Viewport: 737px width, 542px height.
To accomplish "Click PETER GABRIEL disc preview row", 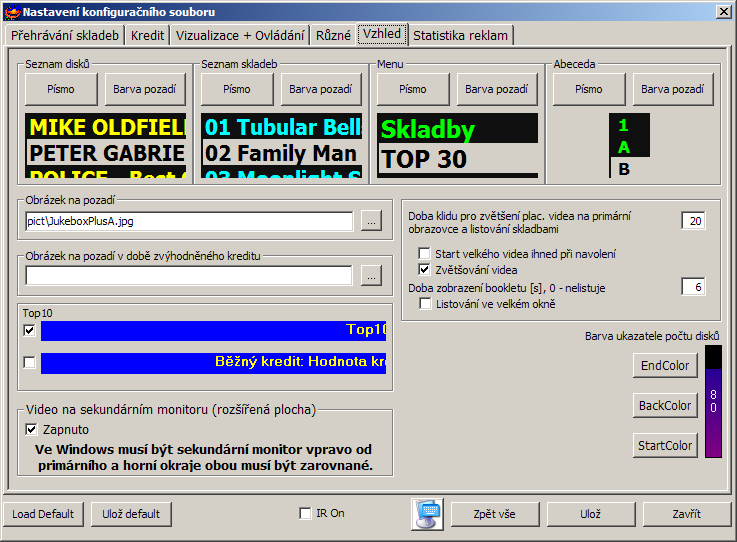I will (x=106, y=153).
